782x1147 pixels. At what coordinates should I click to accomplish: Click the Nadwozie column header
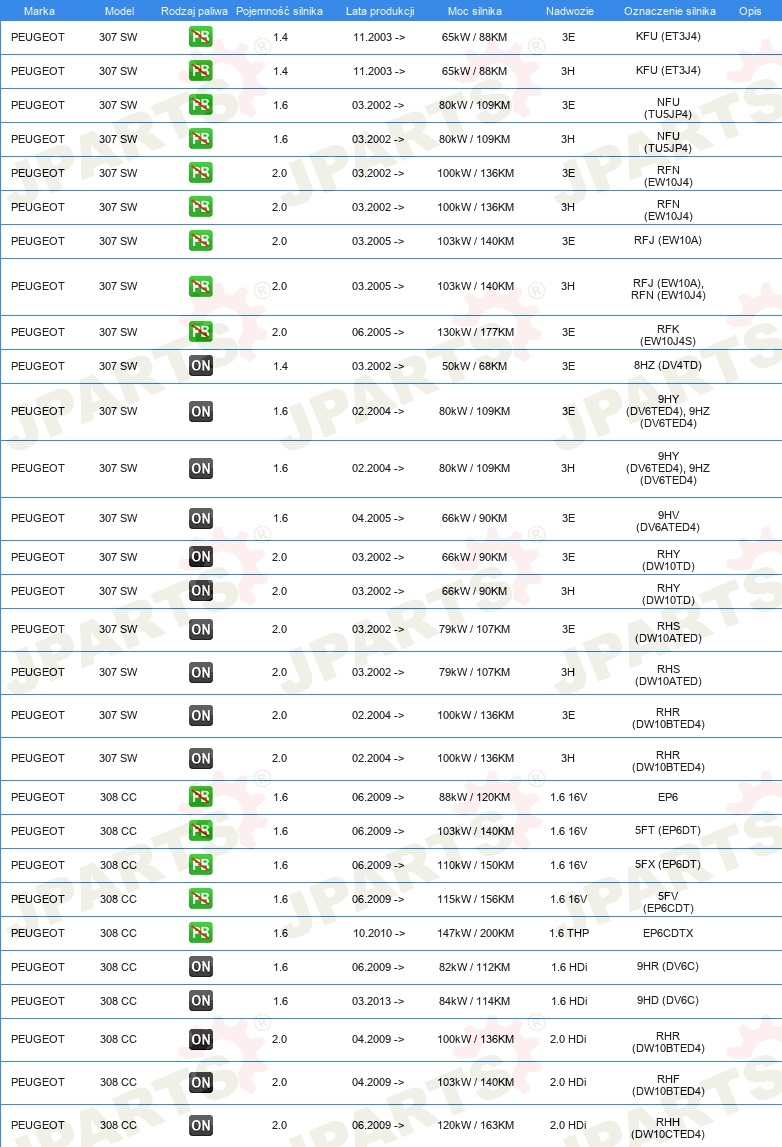point(570,11)
